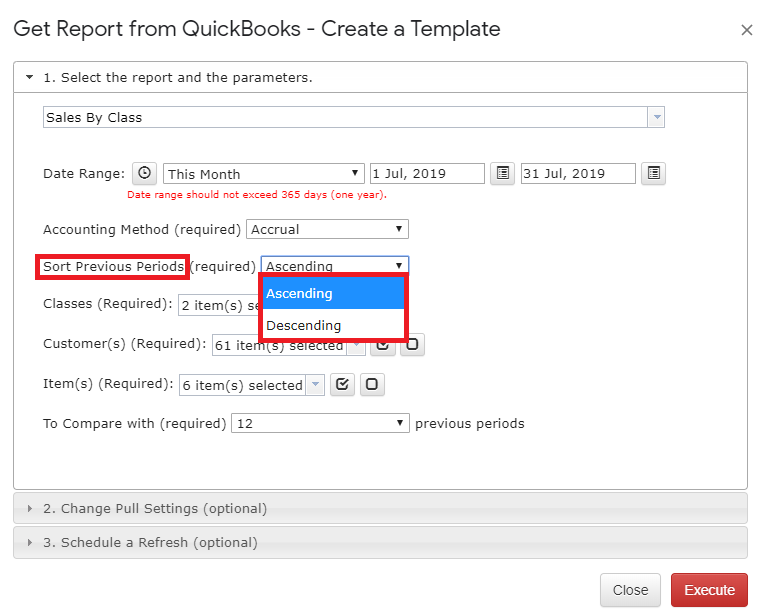The height and width of the screenshot is (616, 757).
Task: Choose Descending from the sort list
Action: pyautogui.click(x=332, y=325)
